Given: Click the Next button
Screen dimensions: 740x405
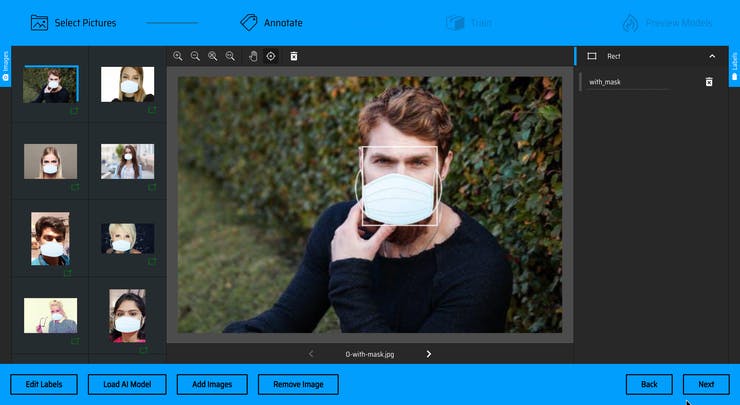Looking at the screenshot, I should click(x=706, y=384).
